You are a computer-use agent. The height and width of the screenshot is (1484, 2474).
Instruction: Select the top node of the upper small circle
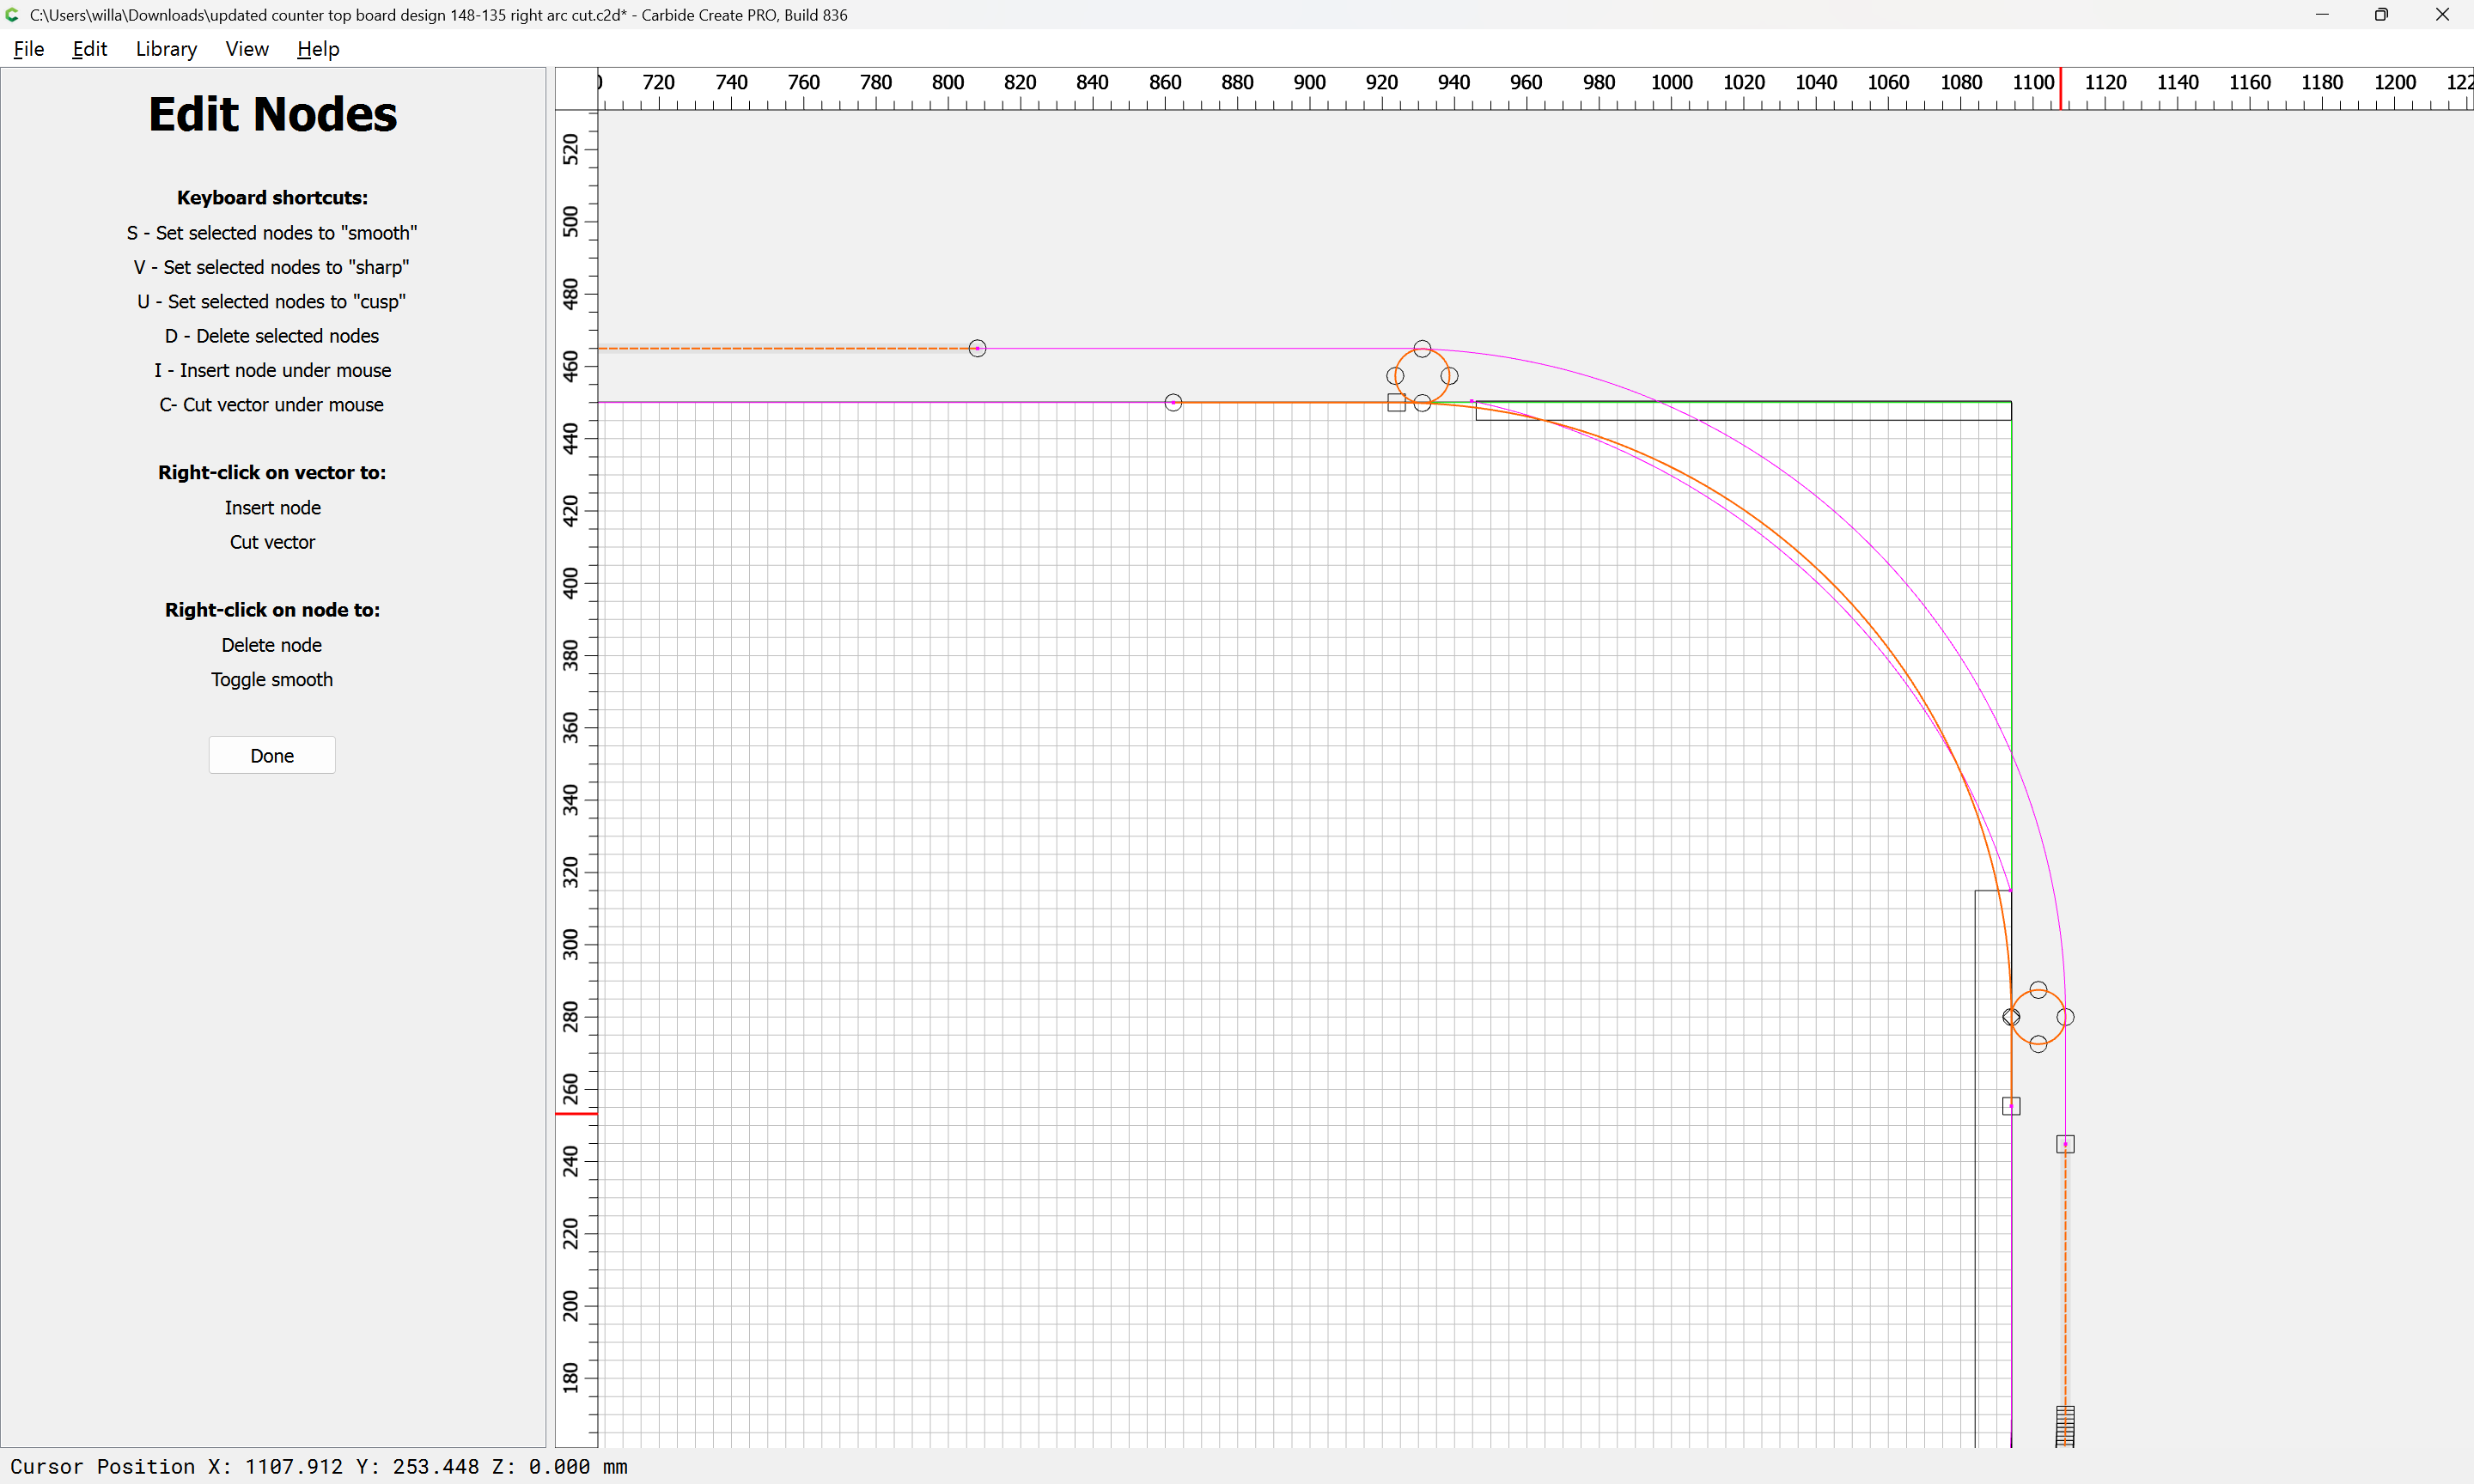[x=1422, y=348]
